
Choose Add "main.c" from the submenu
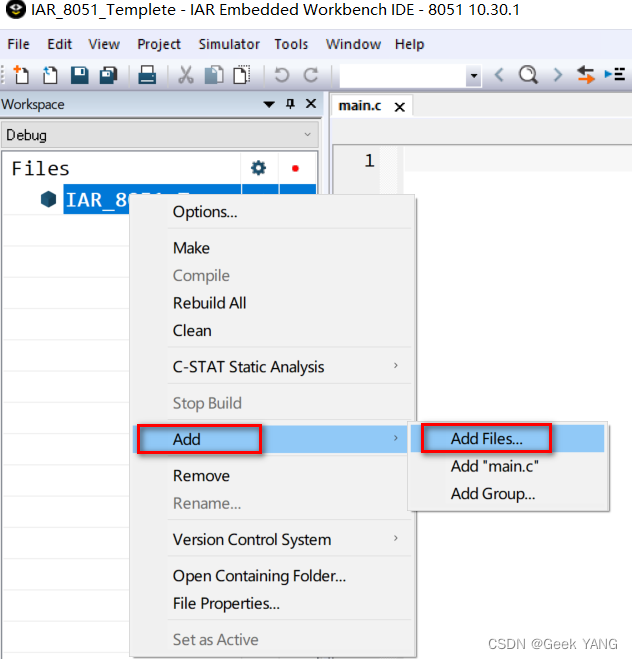[x=507, y=466]
